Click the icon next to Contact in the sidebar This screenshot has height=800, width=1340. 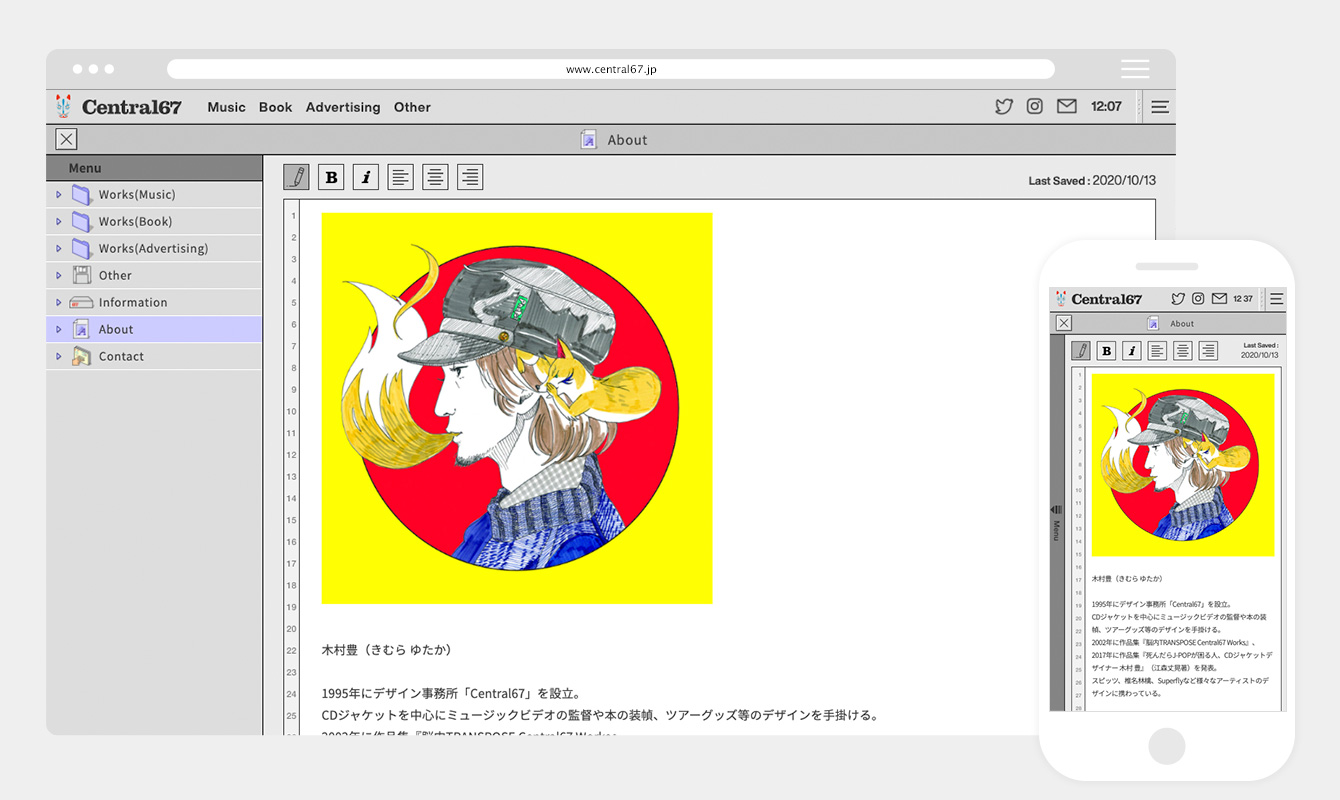click(81, 356)
